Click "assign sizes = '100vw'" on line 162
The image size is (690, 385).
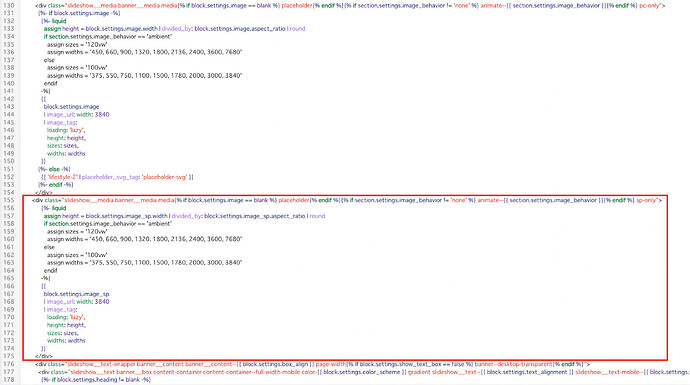coord(77,255)
